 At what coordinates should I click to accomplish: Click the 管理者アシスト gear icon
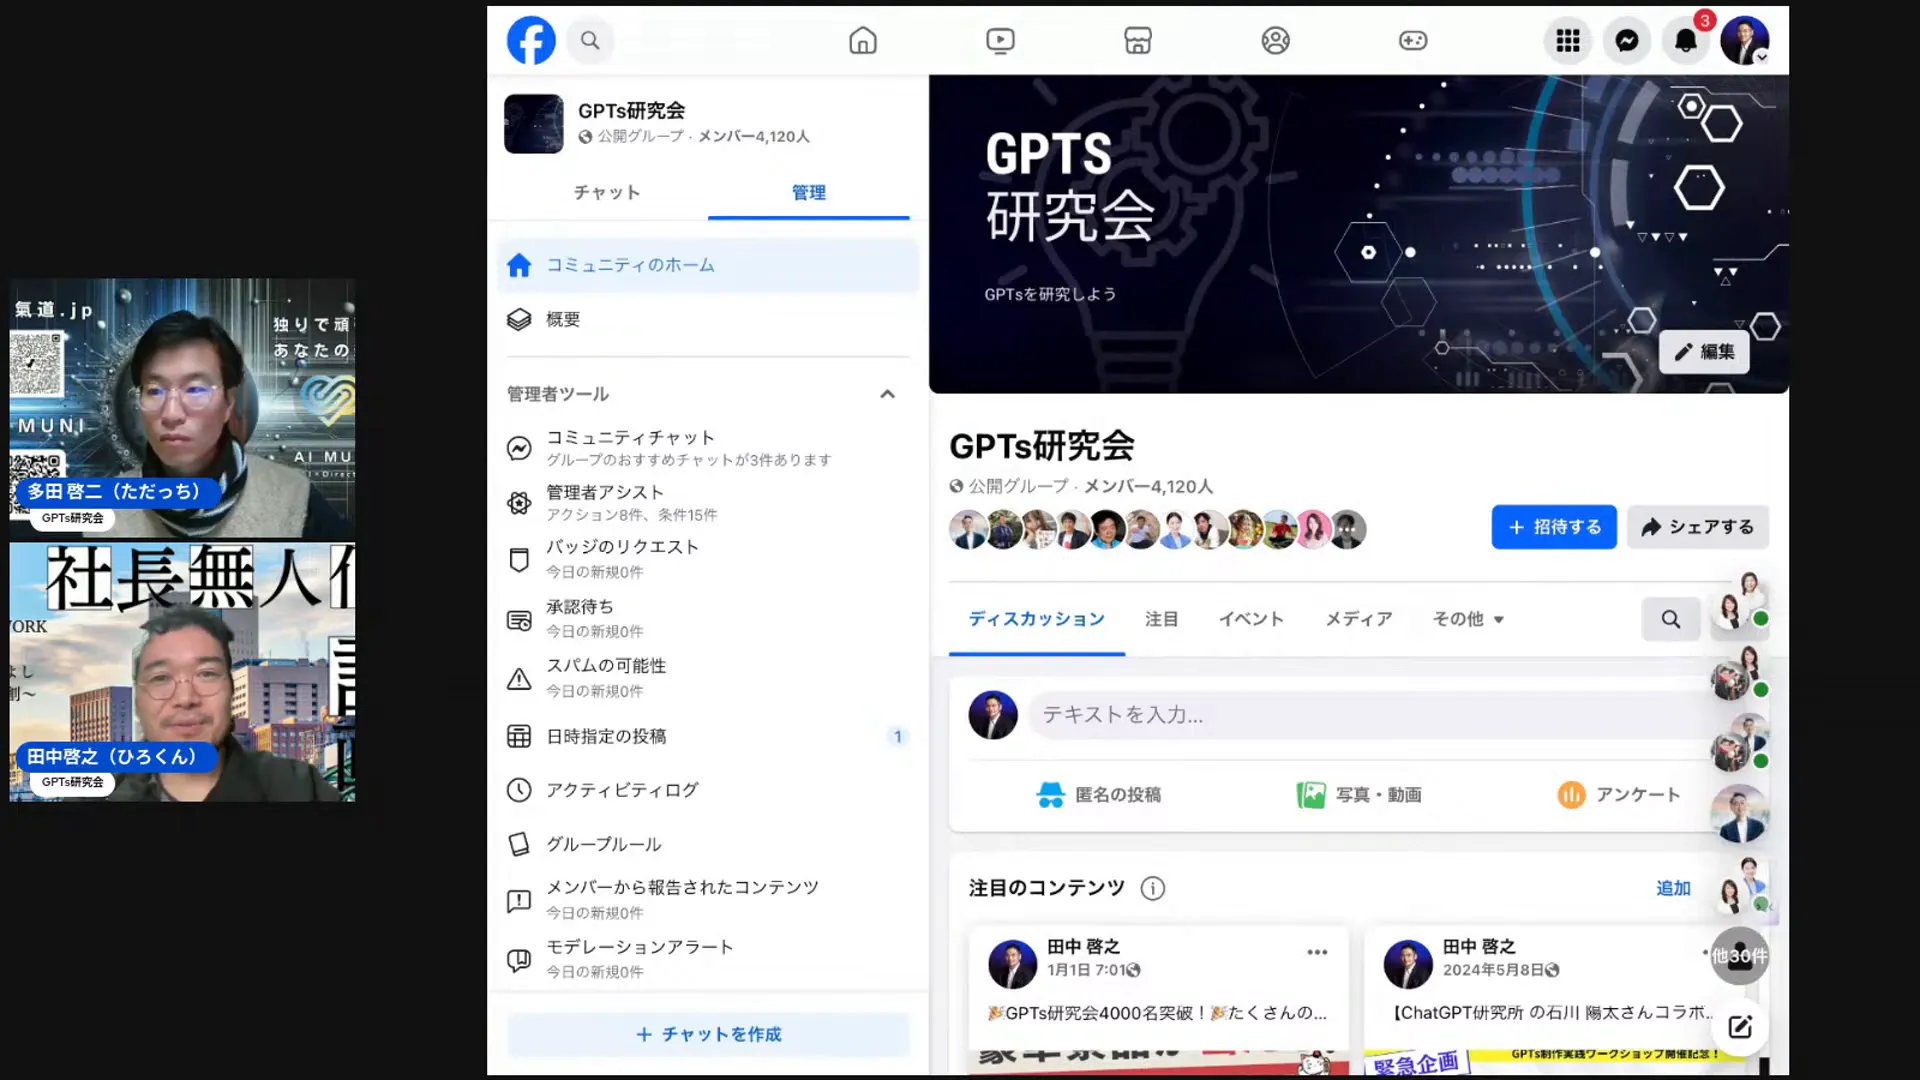519,503
